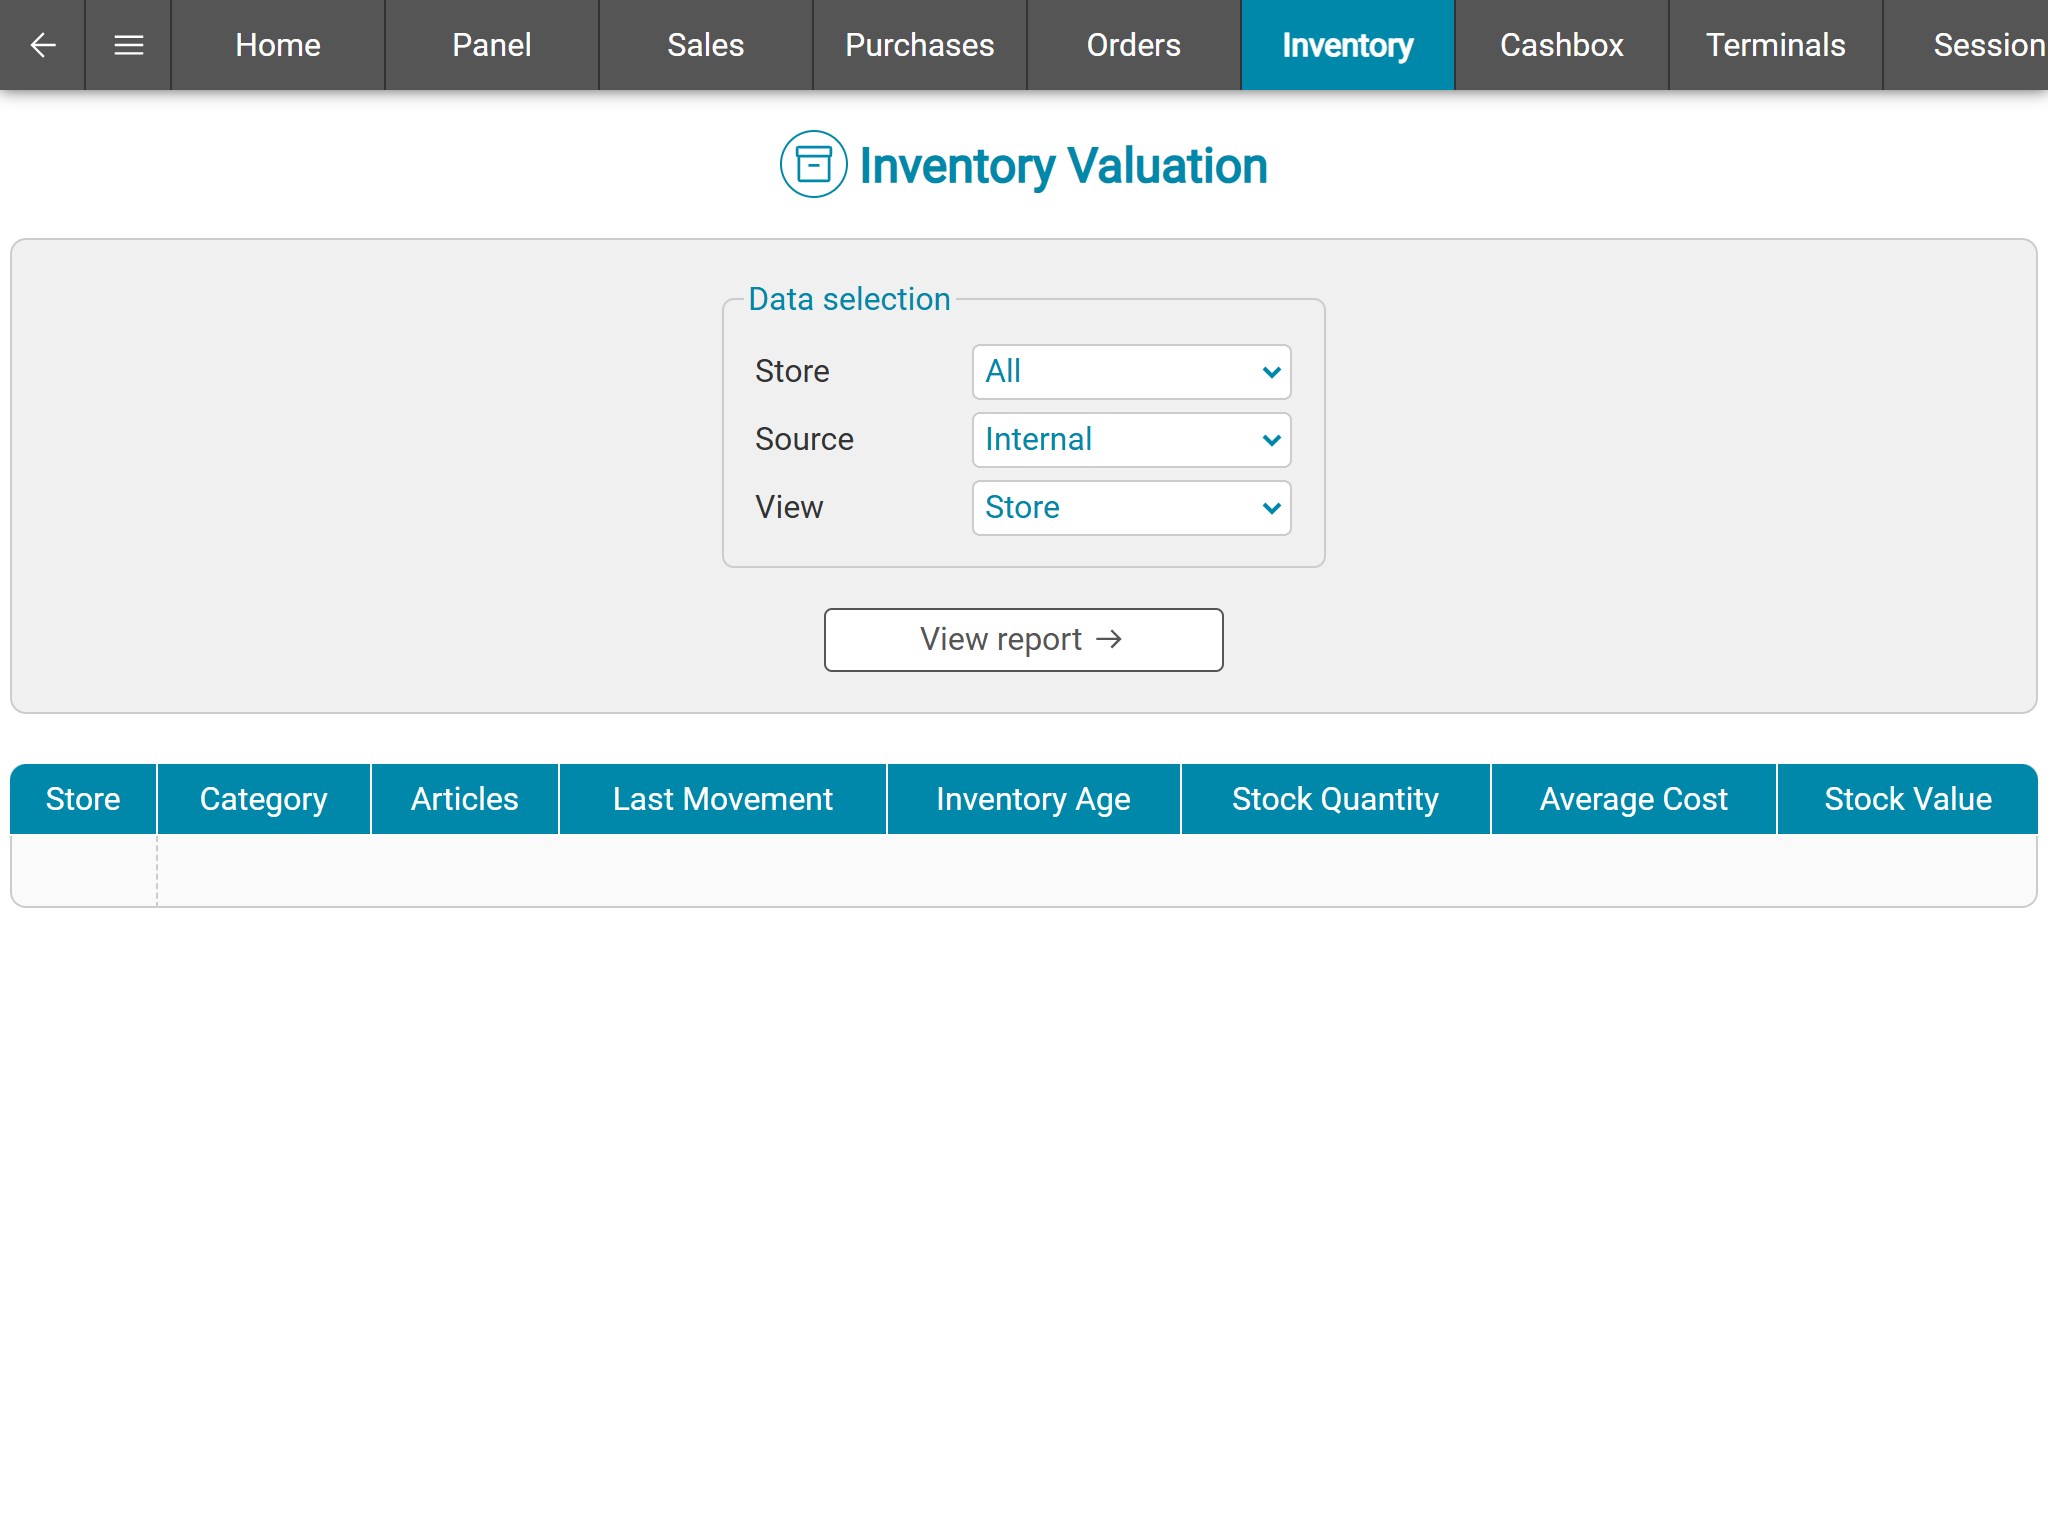Viewport: 2048px width, 1536px height.
Task: Click the Store column header
Action: 83,799
